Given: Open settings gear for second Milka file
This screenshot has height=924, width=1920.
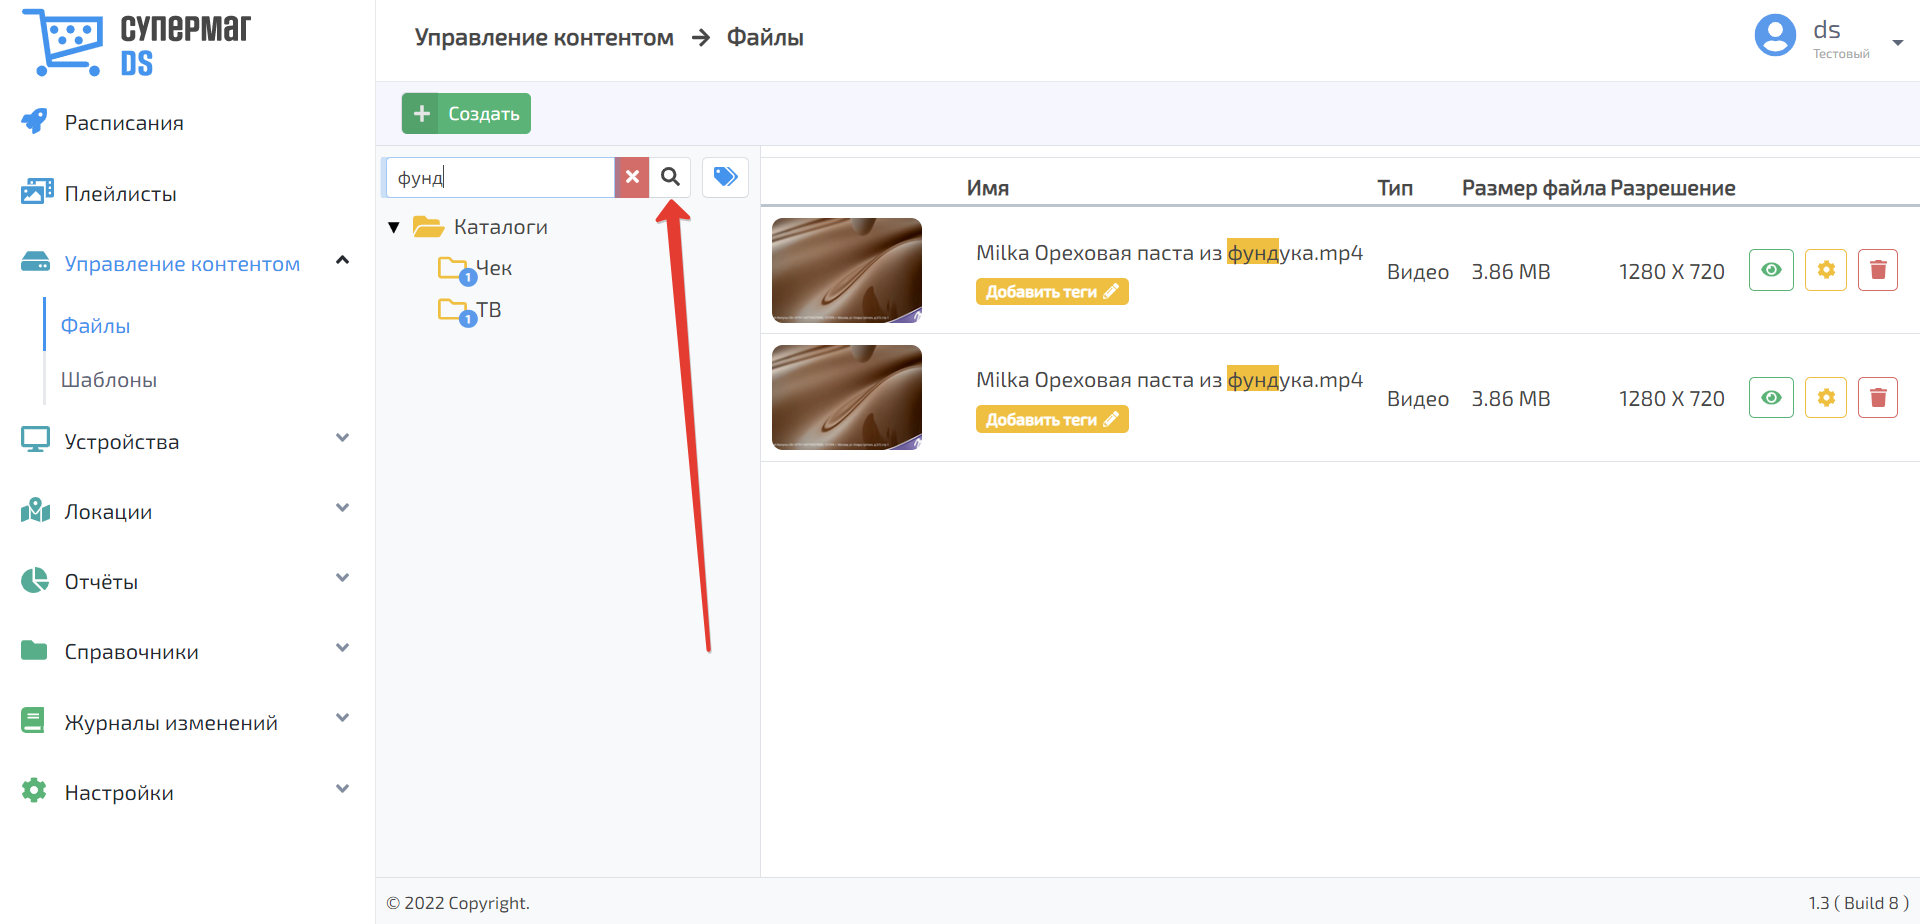Looking at the screenshot, I should [1826, 398].
